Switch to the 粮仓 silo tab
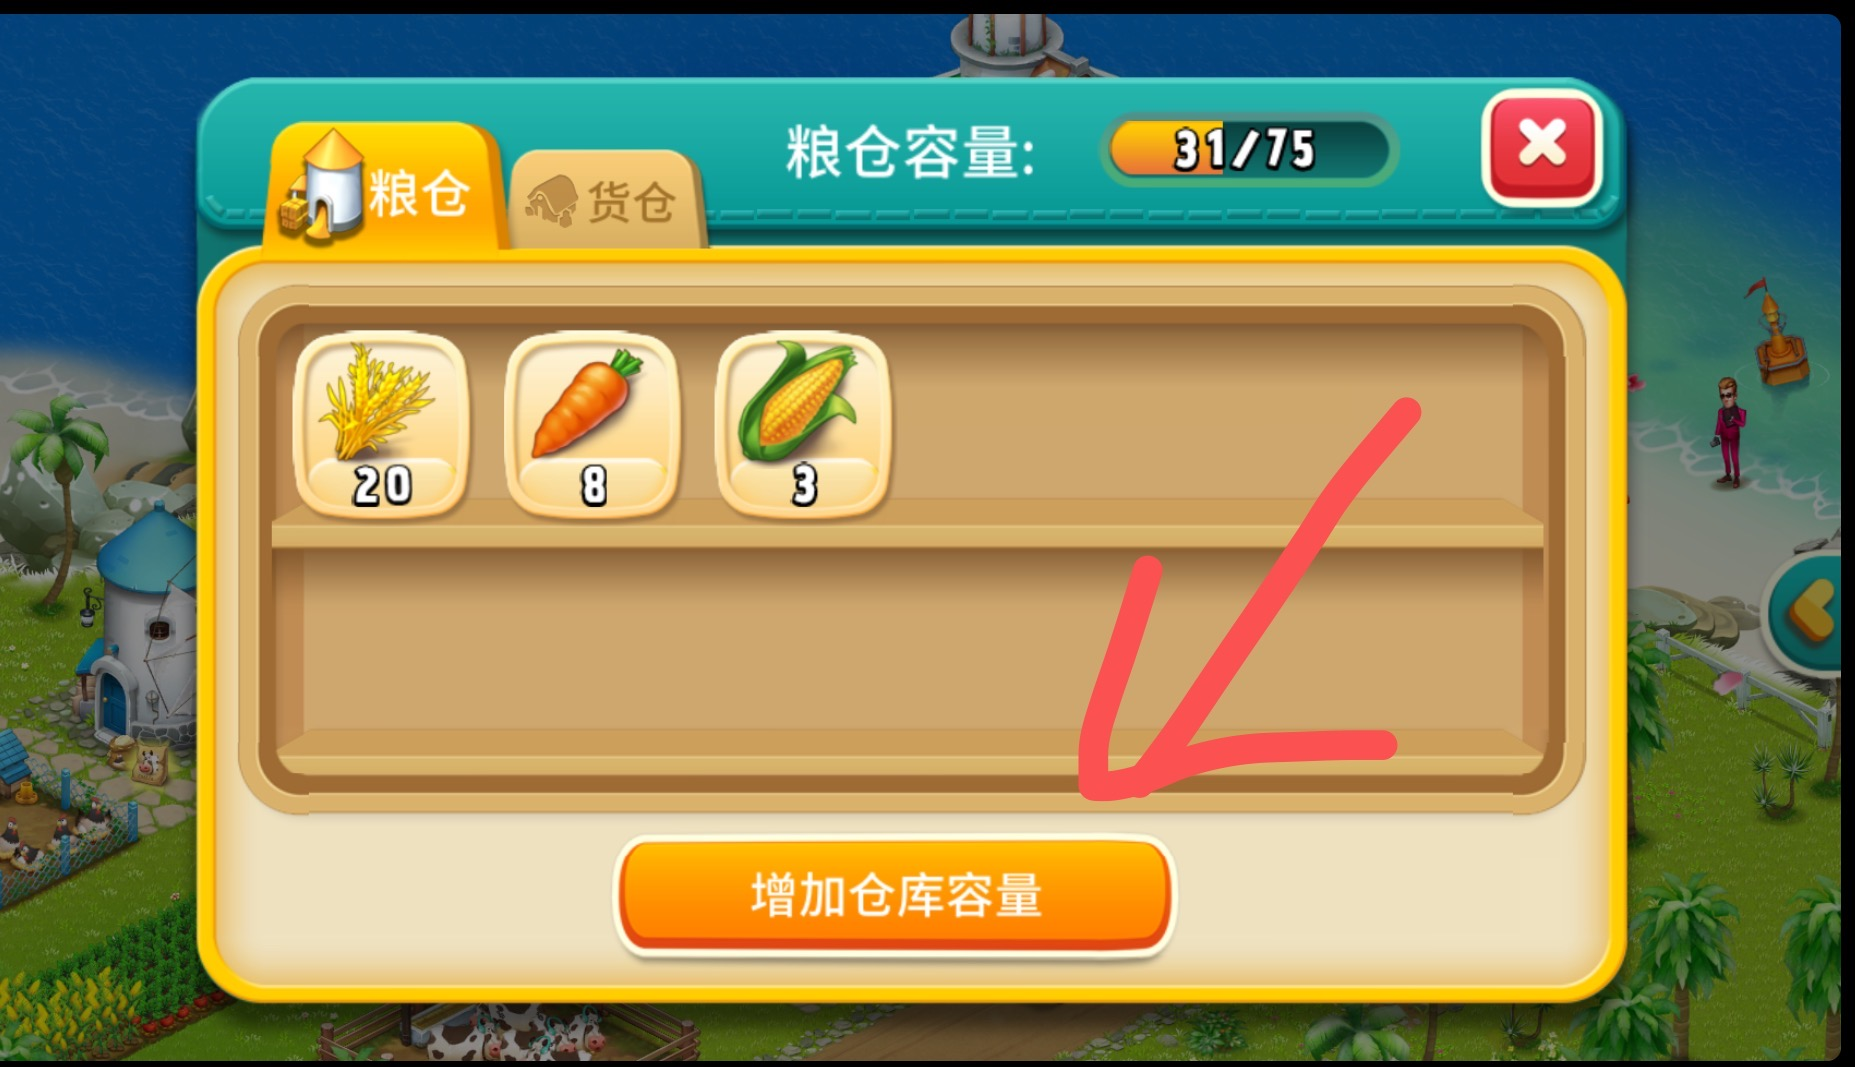Viewport: 1855px width, 1067px height. (x=383, y=186)
